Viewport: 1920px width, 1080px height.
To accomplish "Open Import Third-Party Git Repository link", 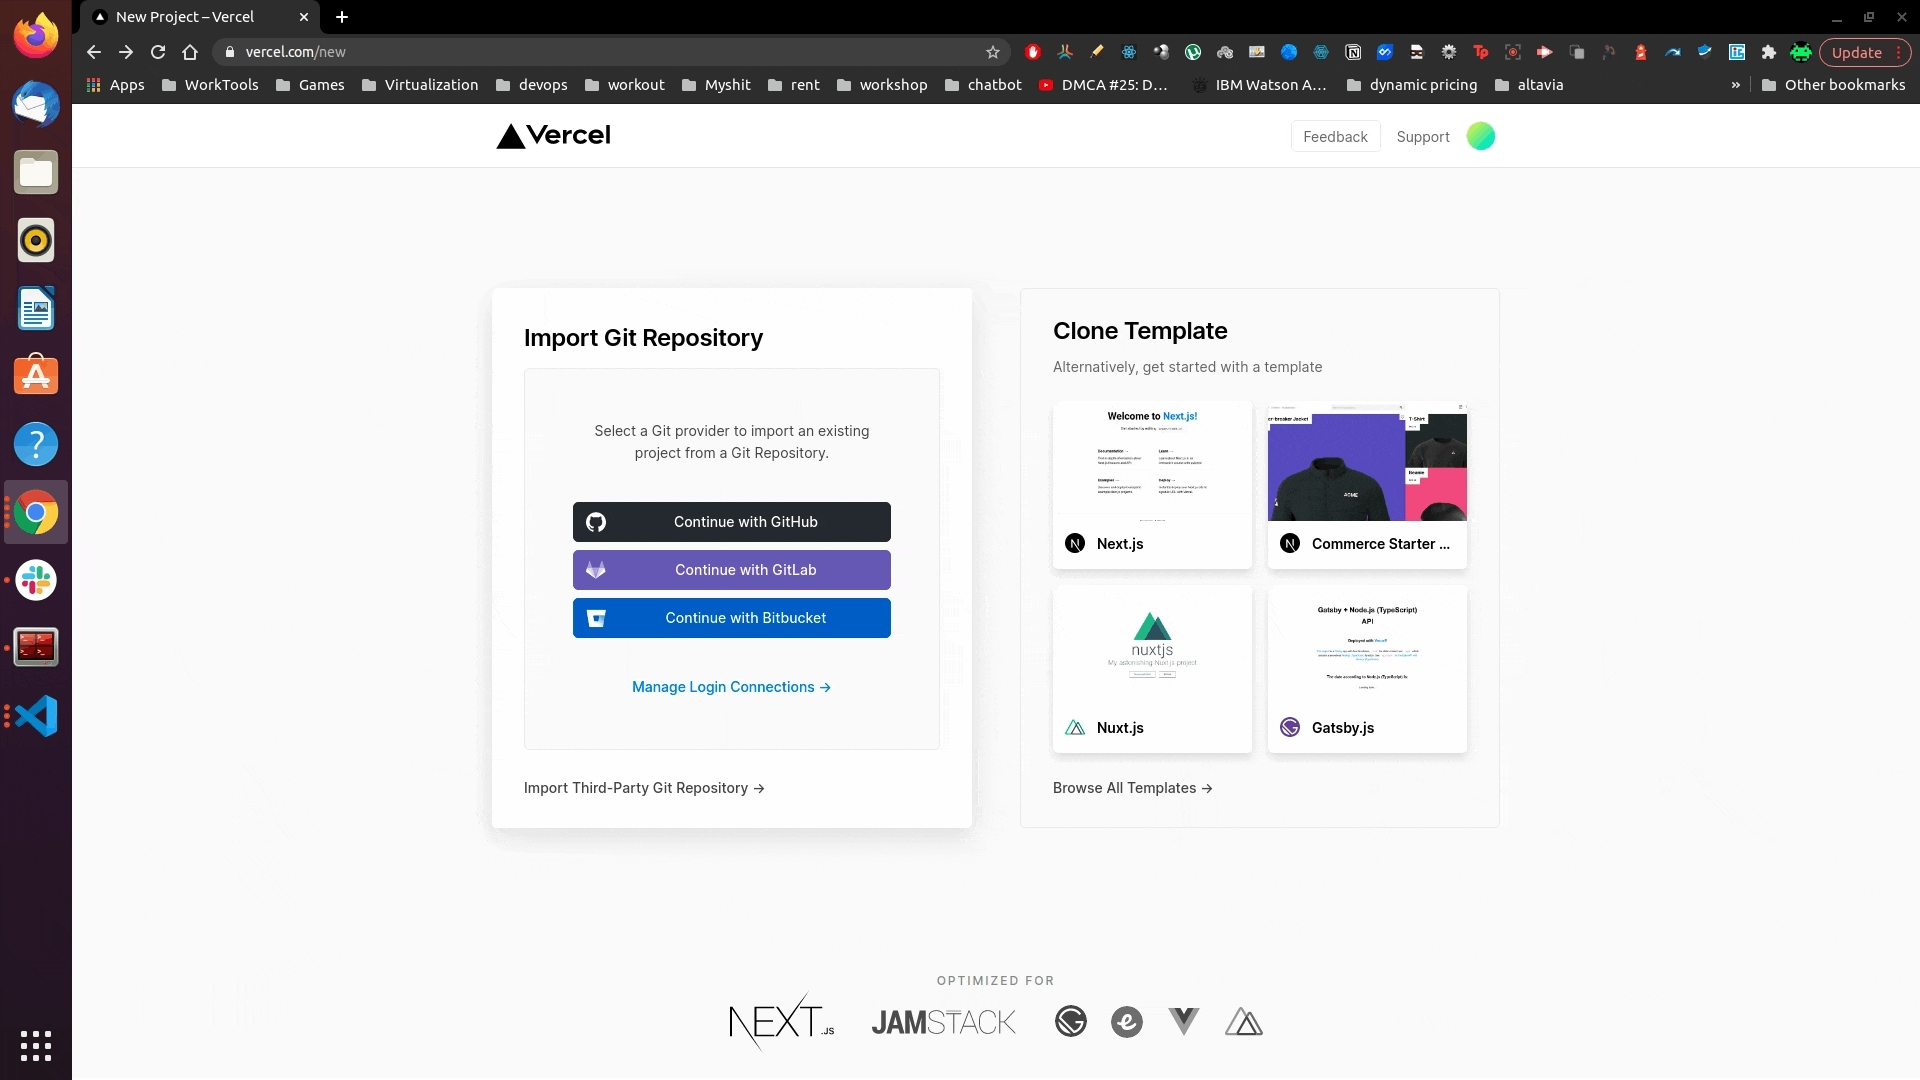I will pos(644,788).
